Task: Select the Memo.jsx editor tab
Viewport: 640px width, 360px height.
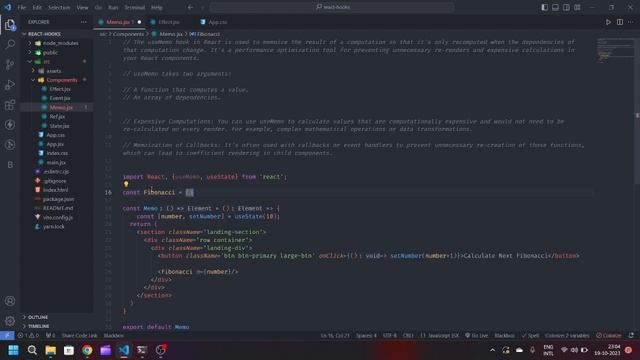Action: (120, 22)
